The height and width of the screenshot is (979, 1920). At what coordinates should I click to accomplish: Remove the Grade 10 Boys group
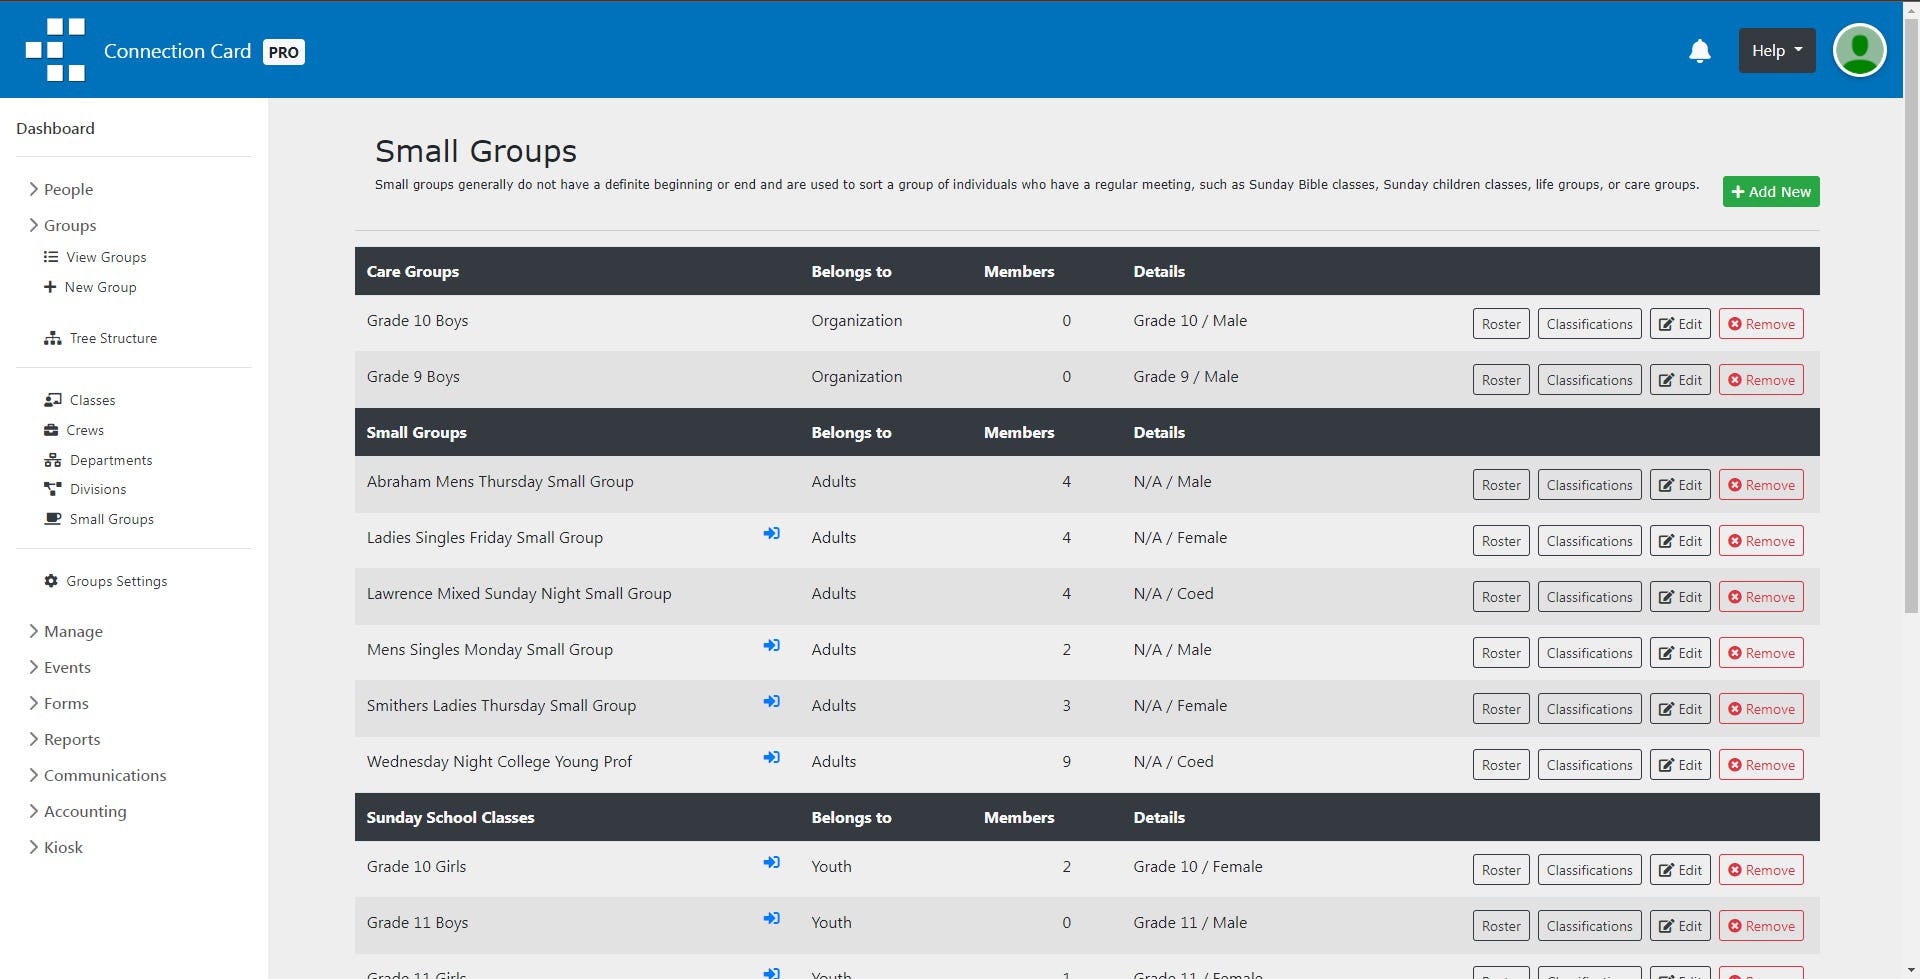(x=1761, y=324)
